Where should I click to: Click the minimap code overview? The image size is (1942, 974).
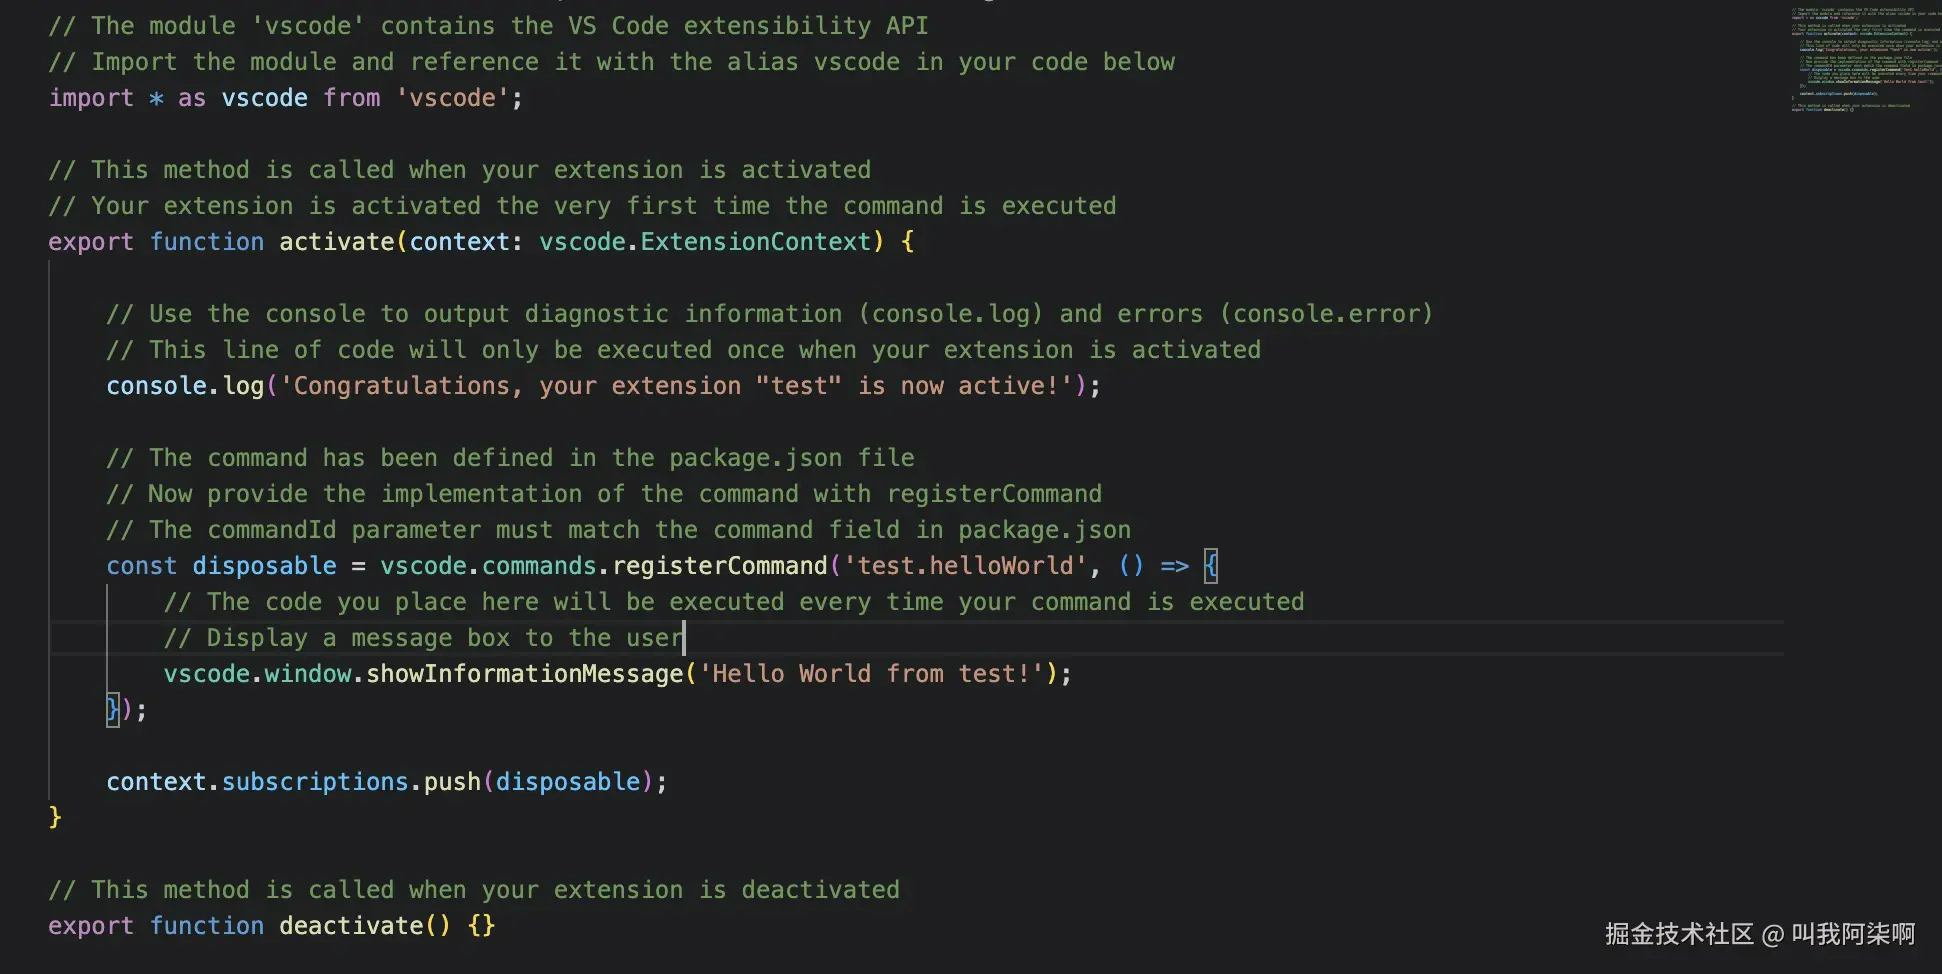[1865, 60]
